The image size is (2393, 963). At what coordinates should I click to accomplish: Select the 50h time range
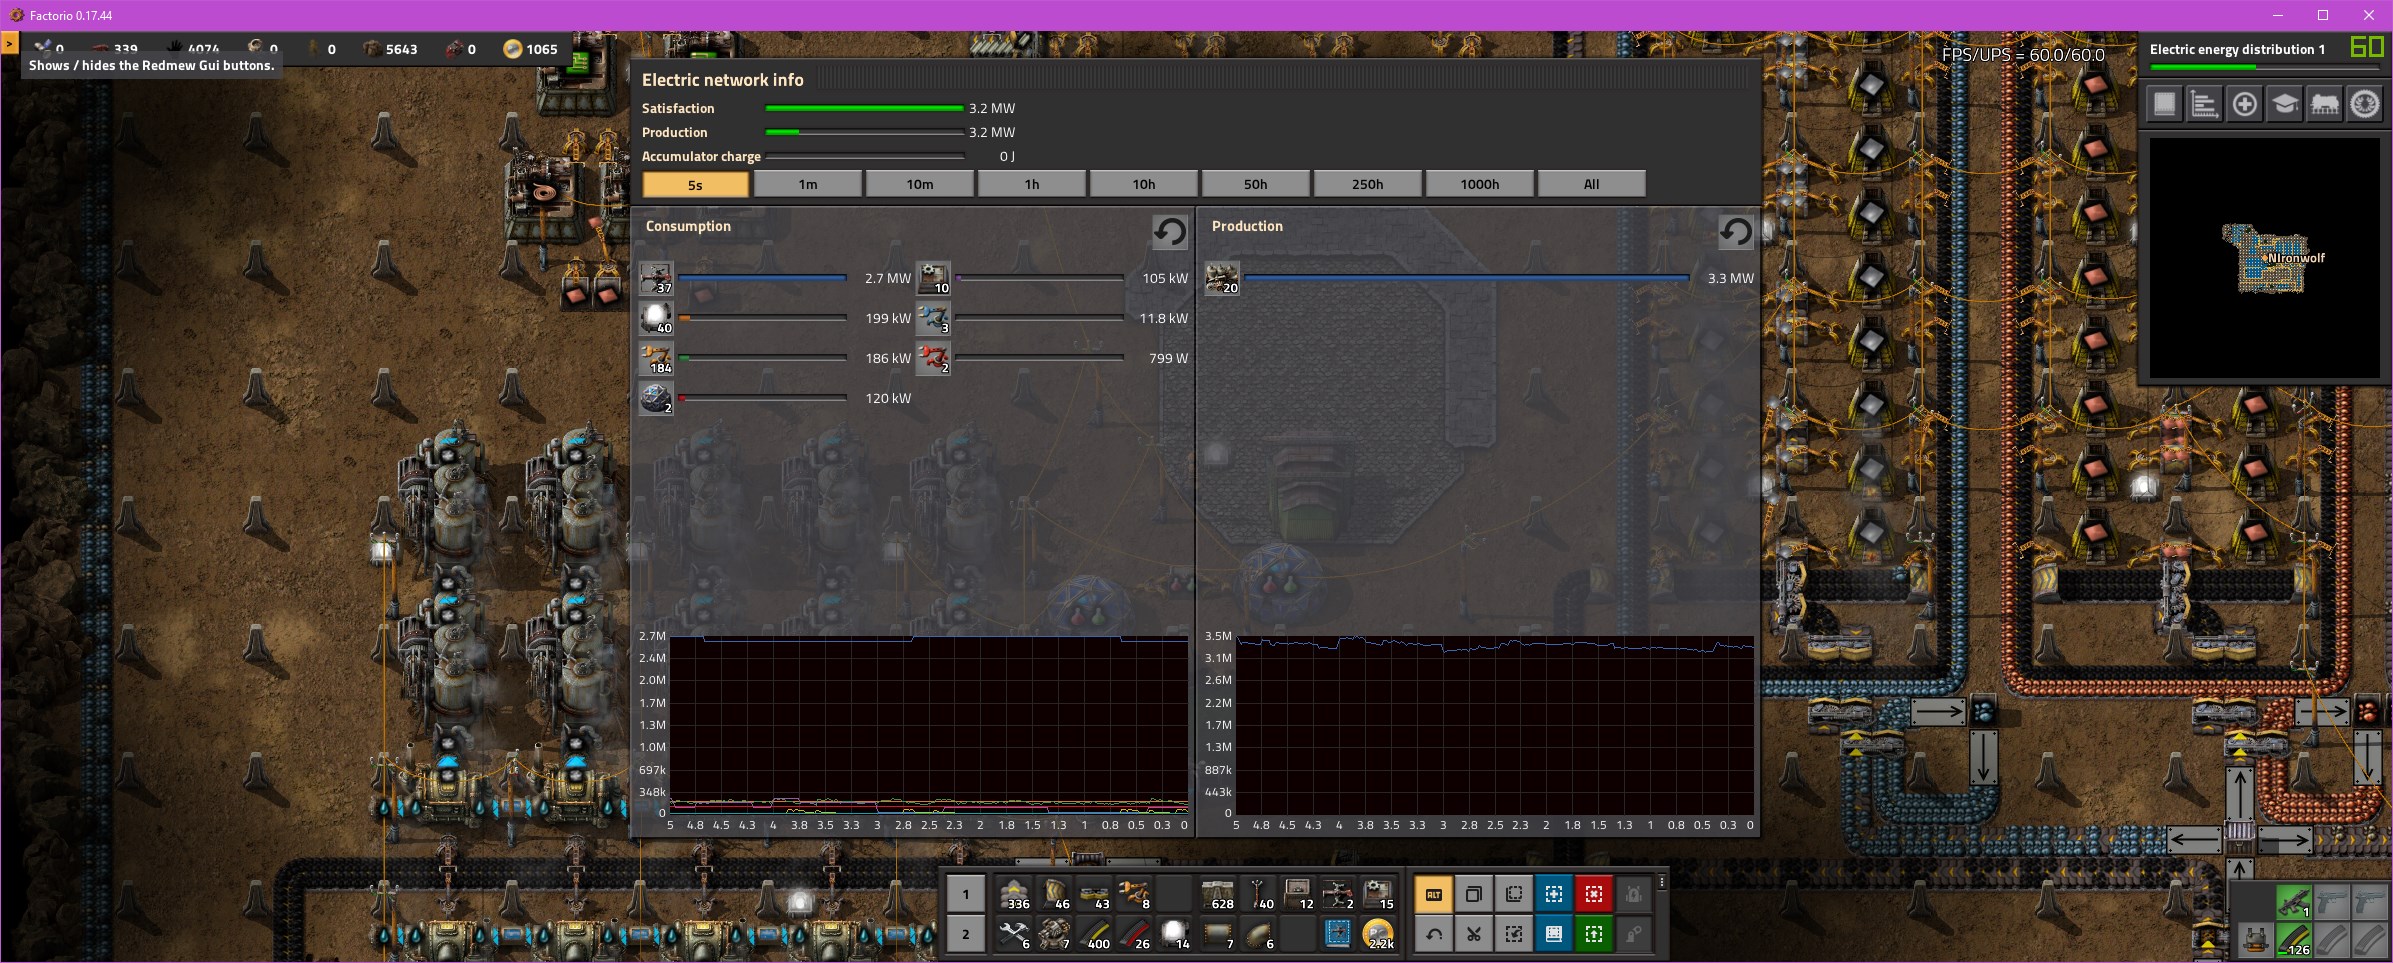pyautogui.click(x=1255, y=184)
